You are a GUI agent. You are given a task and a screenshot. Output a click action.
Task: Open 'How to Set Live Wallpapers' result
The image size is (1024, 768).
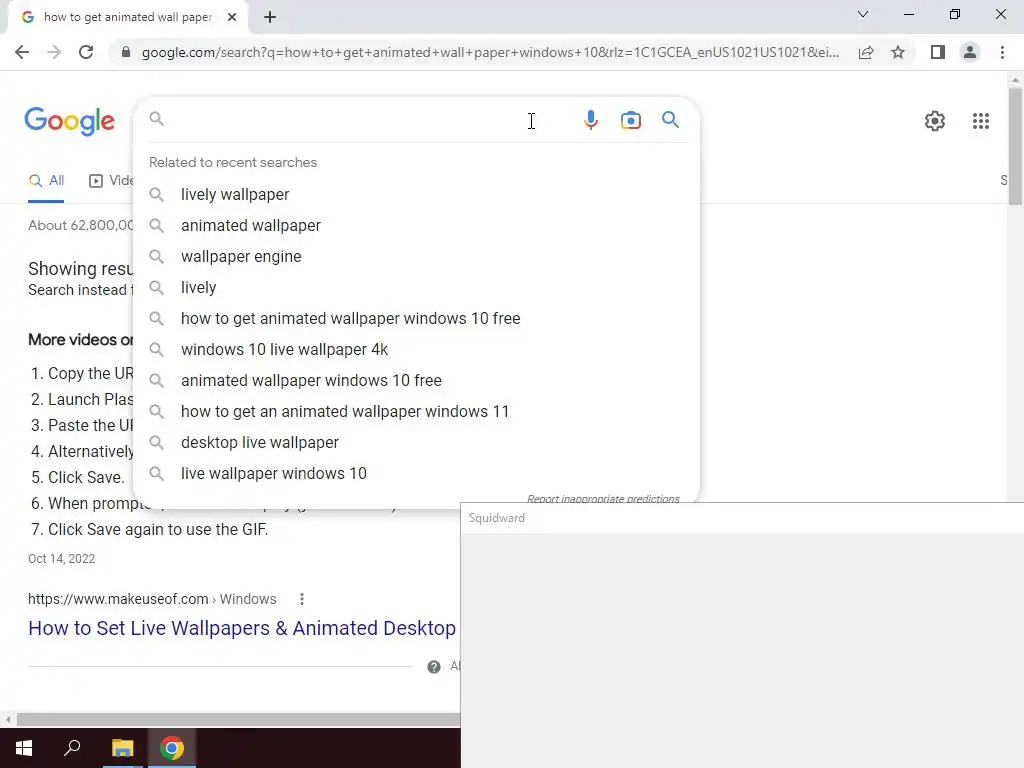pos(242,628)
